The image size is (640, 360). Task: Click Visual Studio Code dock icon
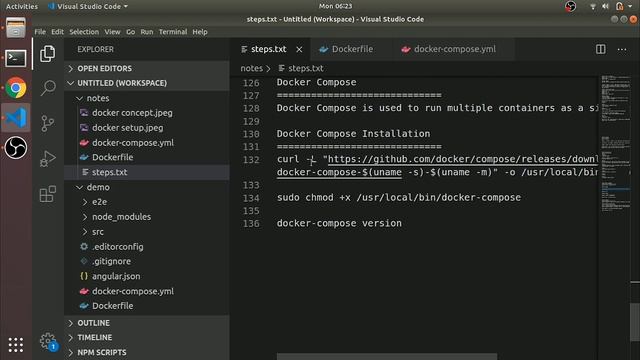[16, 118]
